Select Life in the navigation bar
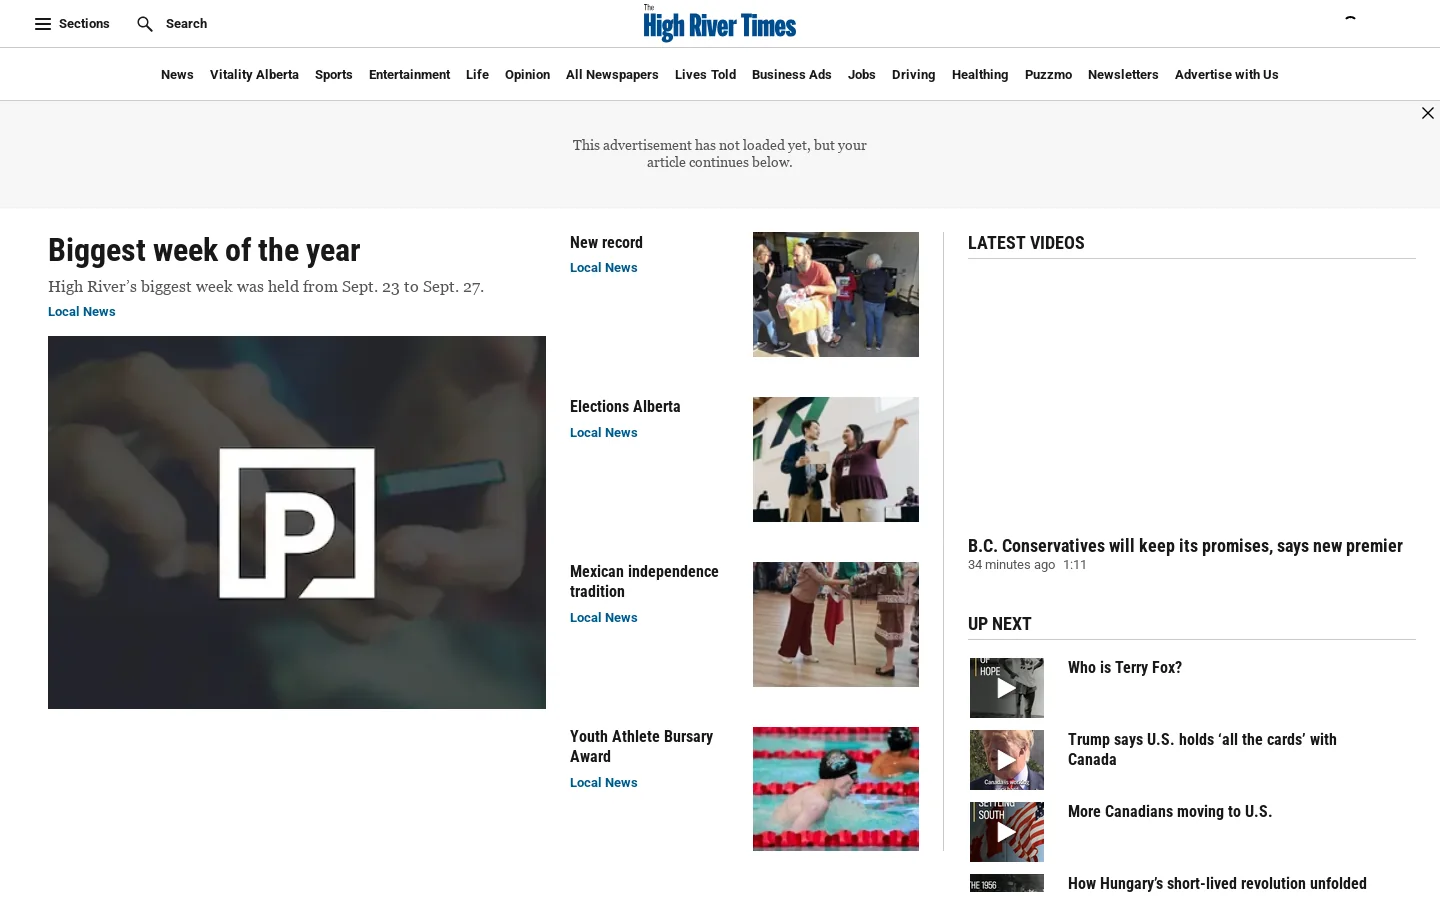Viewport: 1440px width, 900px height. pos(477,75)
